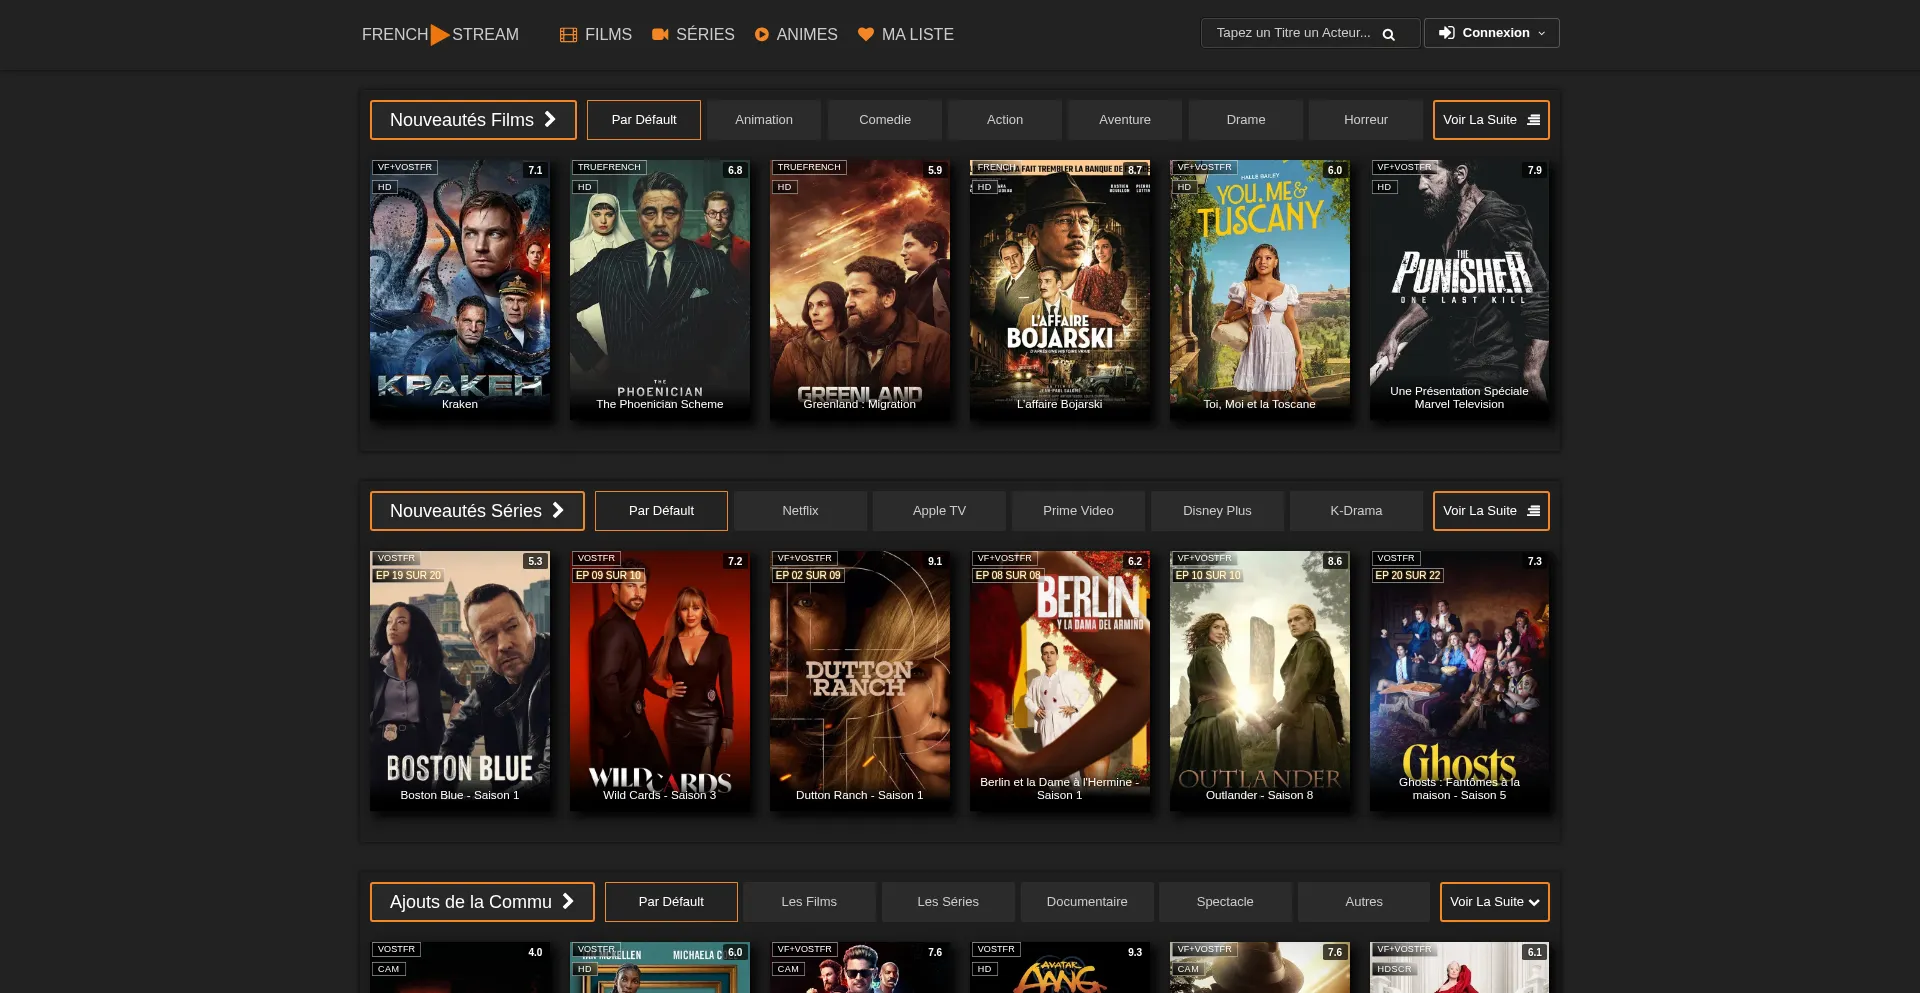Expand the Connexion dropdown arrow
1920x993 pixels.
coord(1541,33)
